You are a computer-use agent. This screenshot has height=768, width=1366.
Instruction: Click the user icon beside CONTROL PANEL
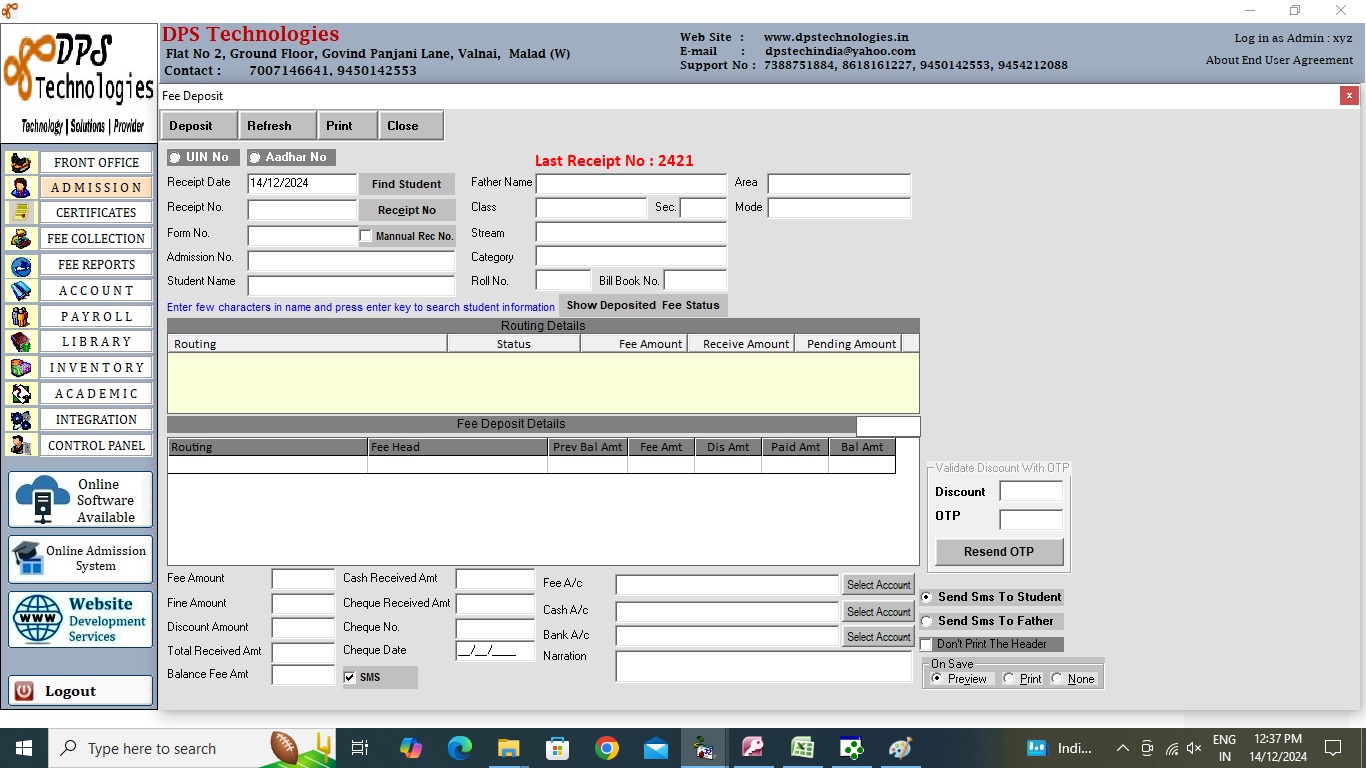(21, 446)
